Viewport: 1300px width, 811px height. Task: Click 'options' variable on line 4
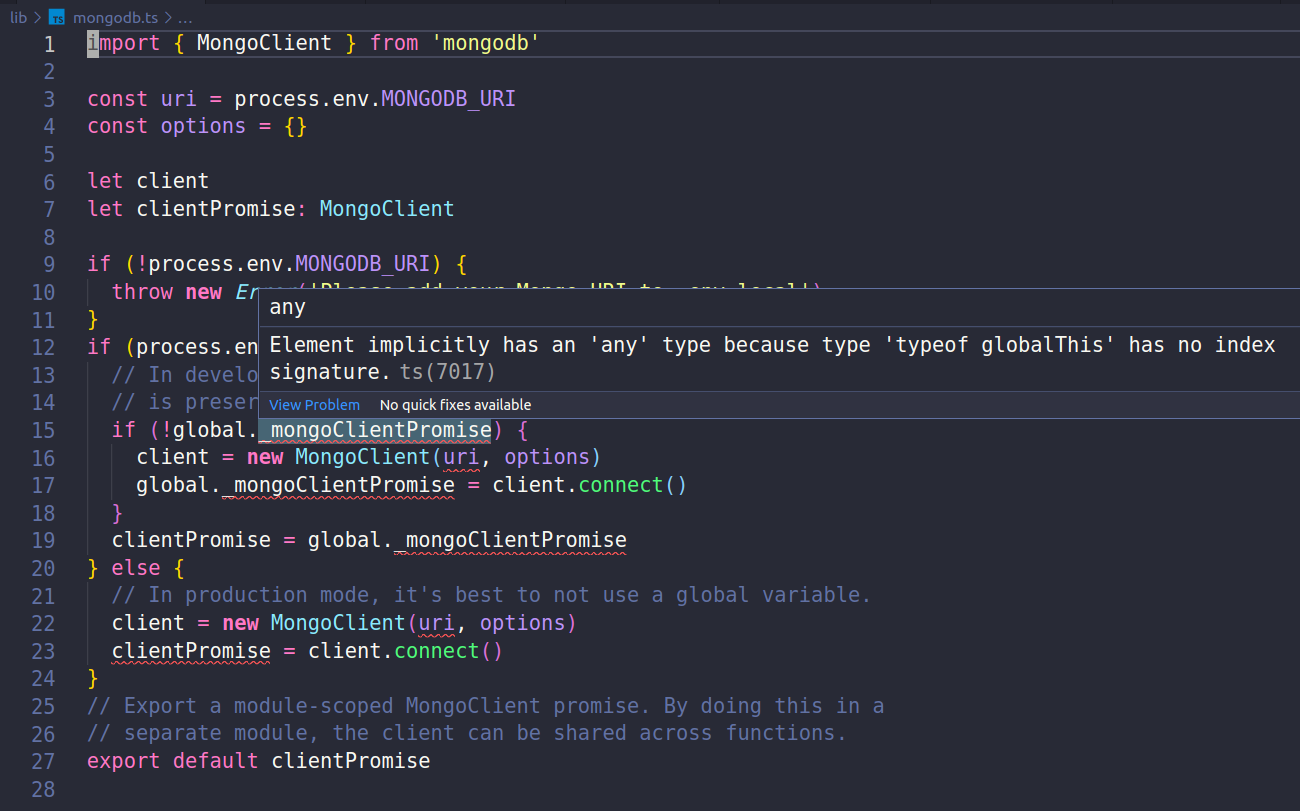coord(203,126)
